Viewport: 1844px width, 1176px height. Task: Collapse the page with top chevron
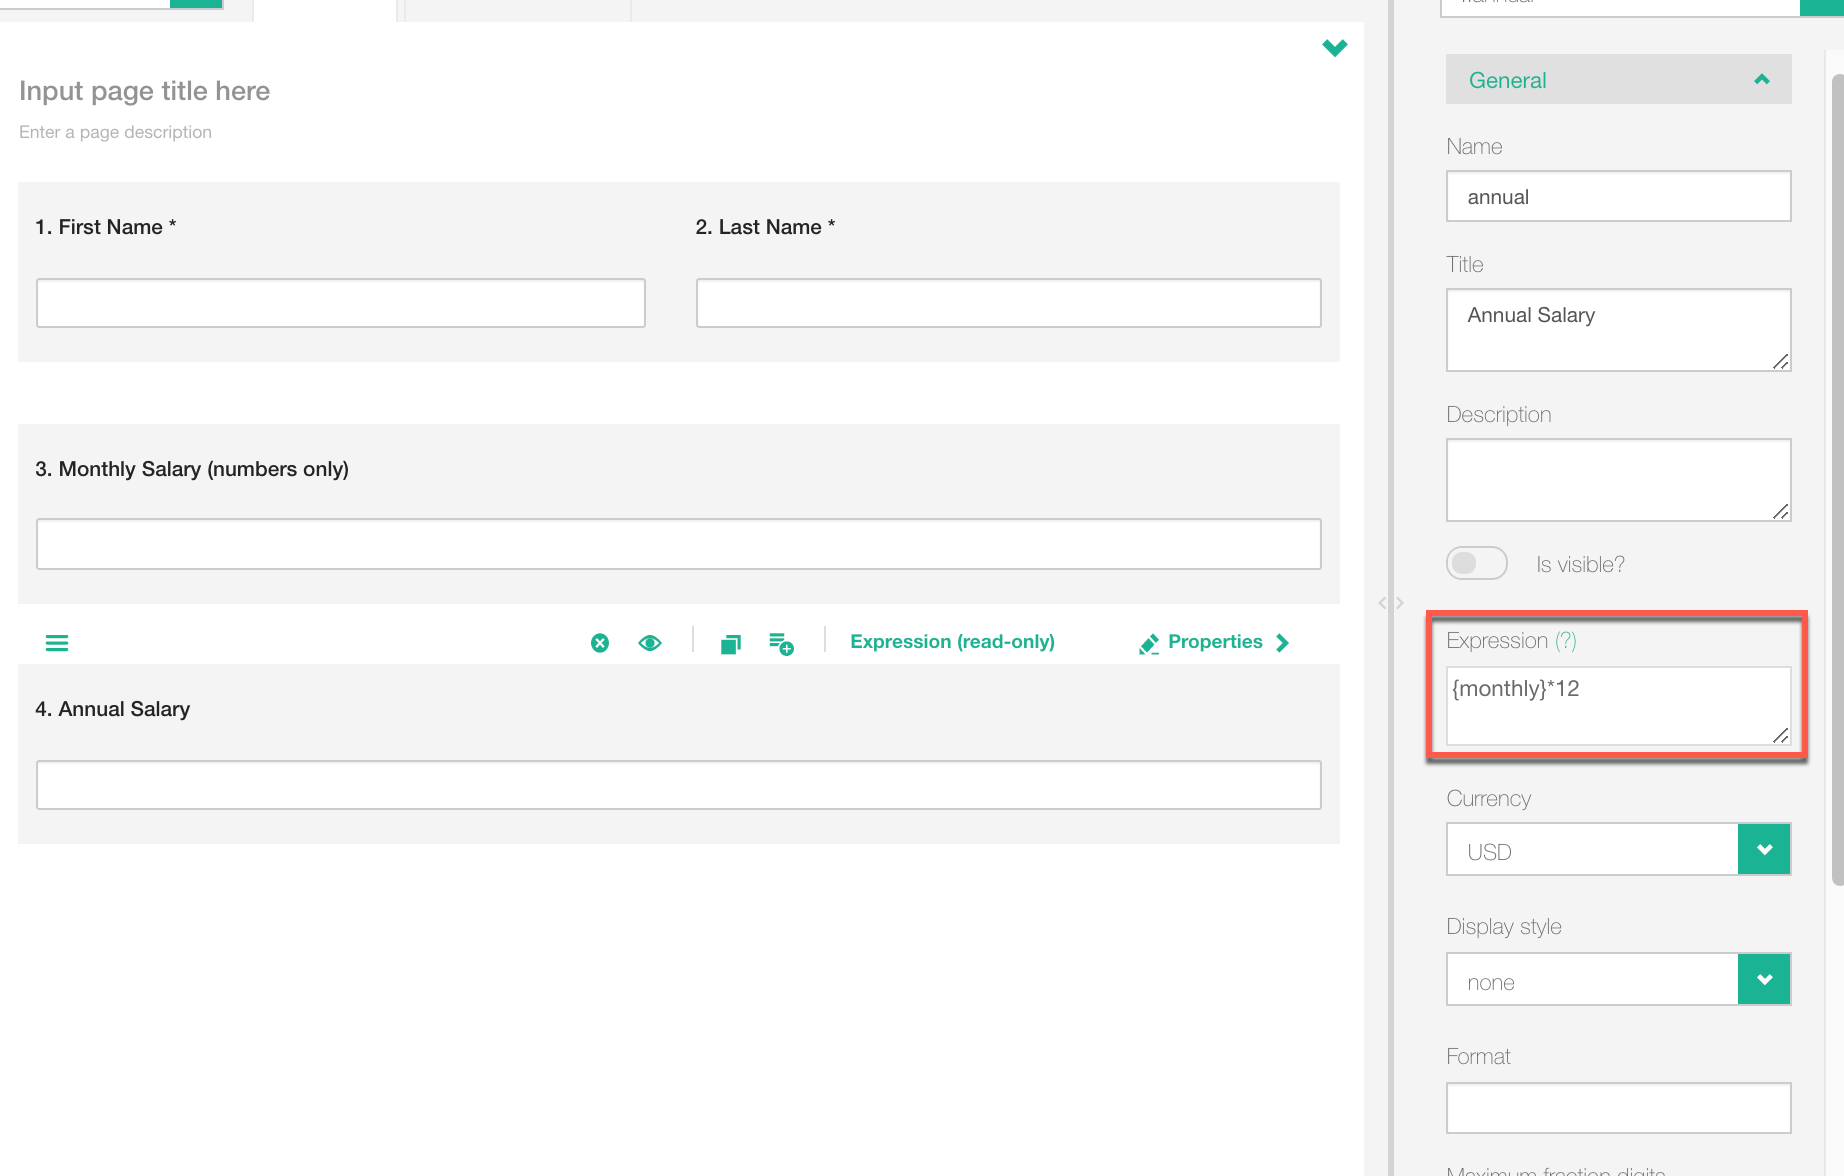click(1334, 48)
